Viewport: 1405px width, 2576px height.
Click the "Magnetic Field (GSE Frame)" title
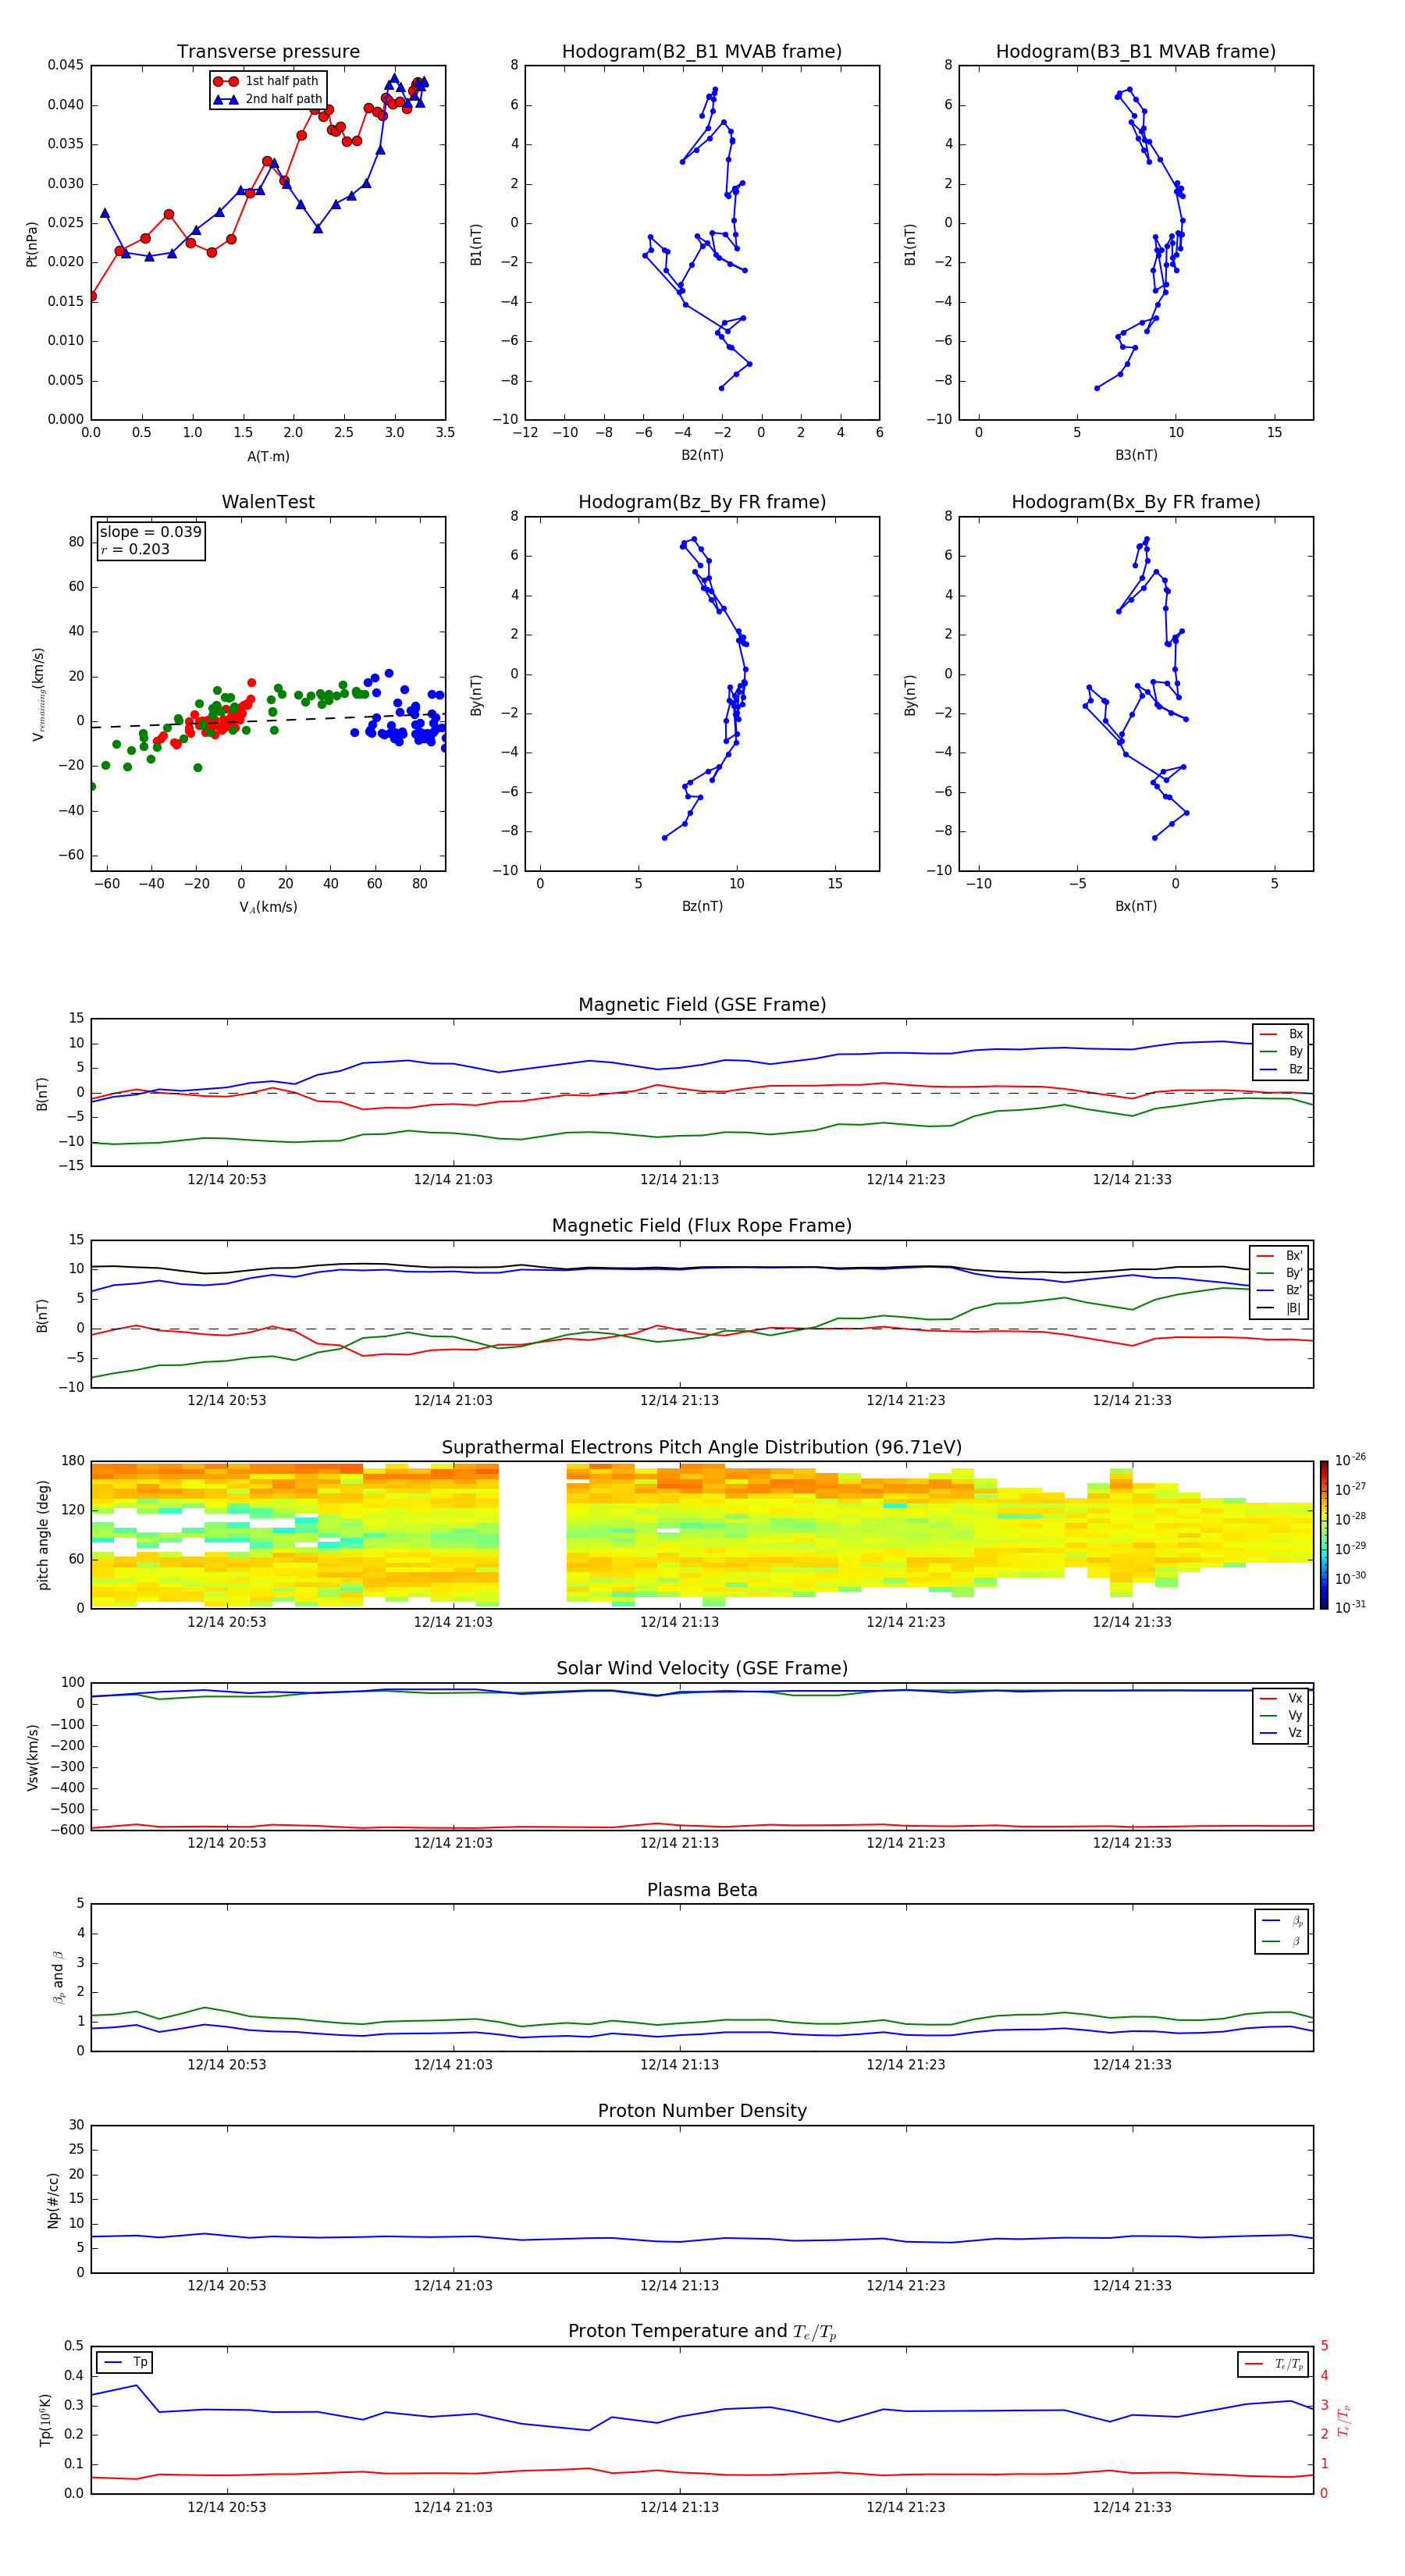point(702,1005)
